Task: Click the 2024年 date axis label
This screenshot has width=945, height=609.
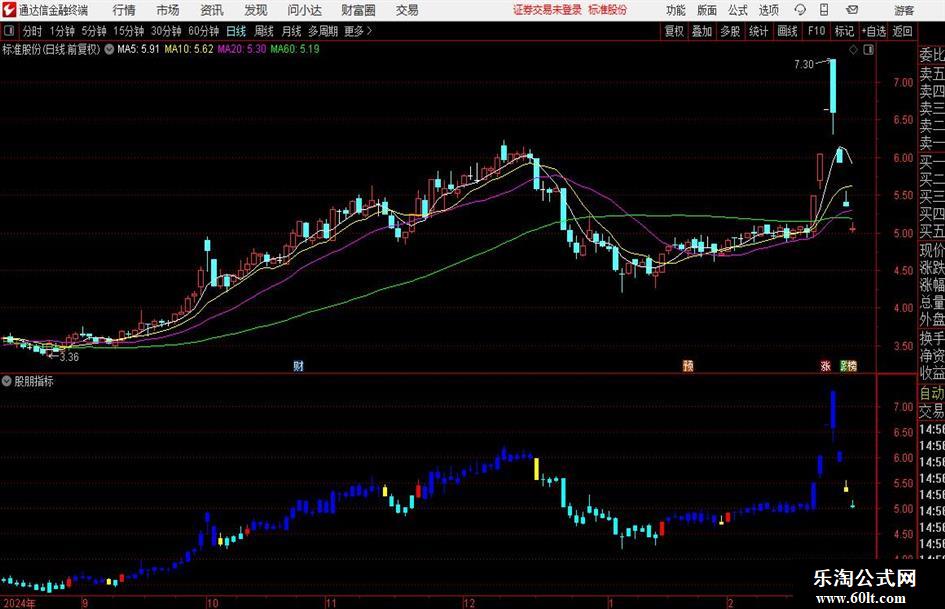Action: point(19,603)
